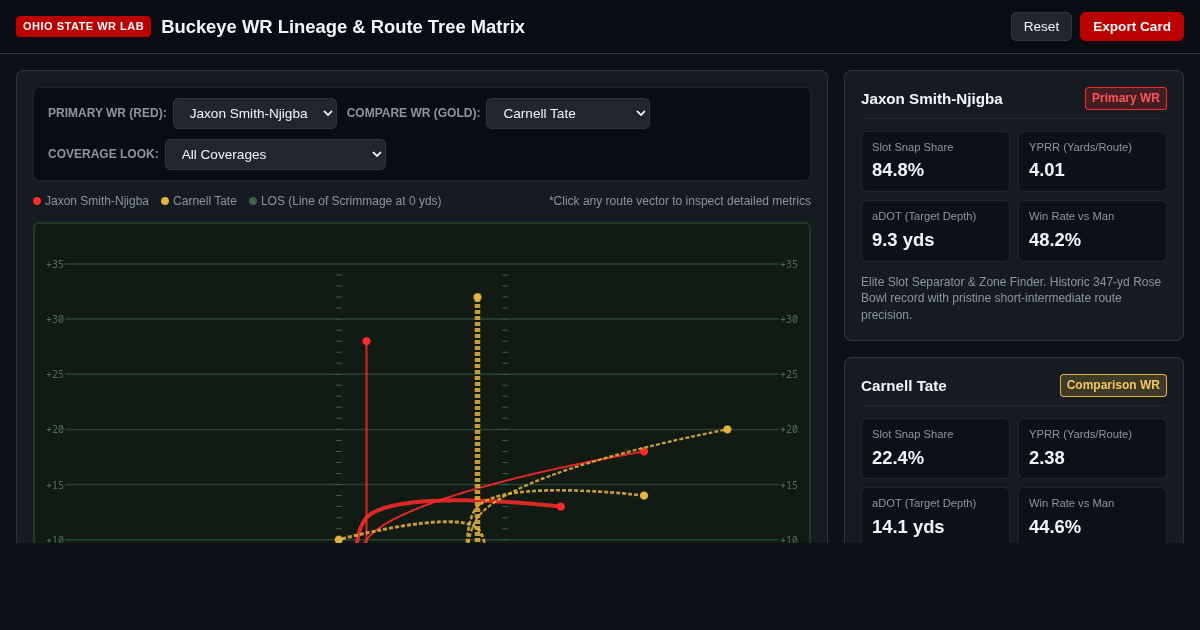This screenshot has height=630, width=1200.
Task: Click Jaxon's YPRR value 4.01
Action: coord(1047,170)
